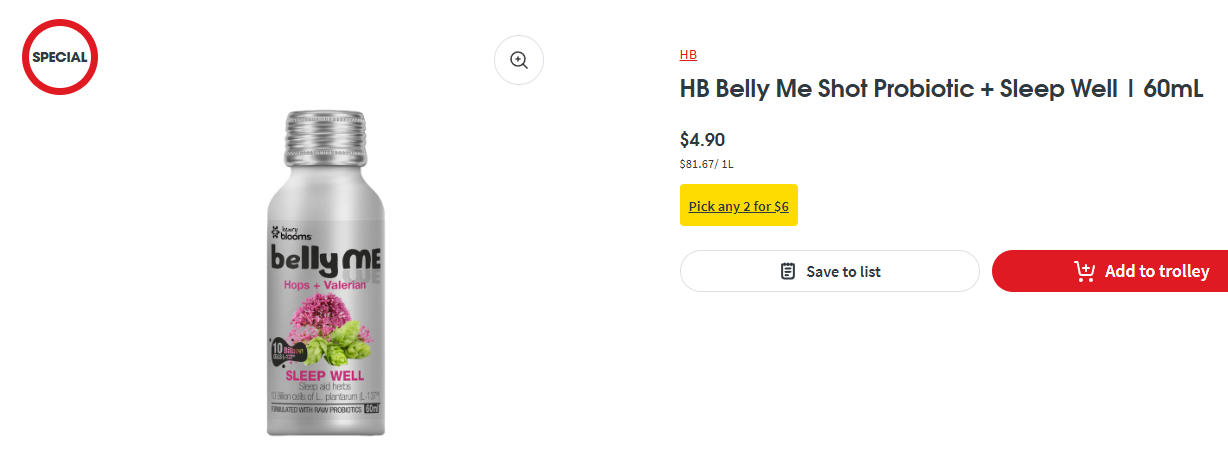
Task: Click the 60ml label on the bottle
Action: point(372,408)
